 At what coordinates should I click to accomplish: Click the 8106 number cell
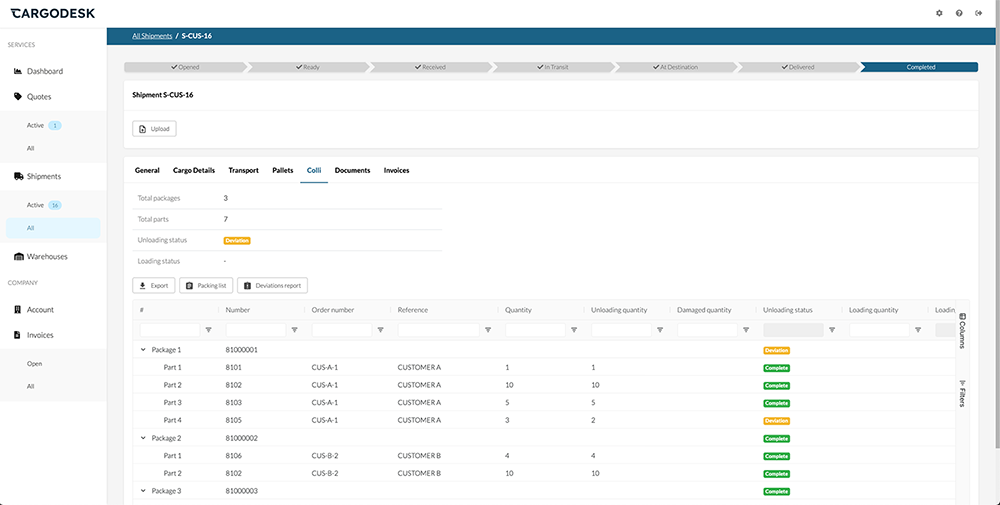pos(233,456)
